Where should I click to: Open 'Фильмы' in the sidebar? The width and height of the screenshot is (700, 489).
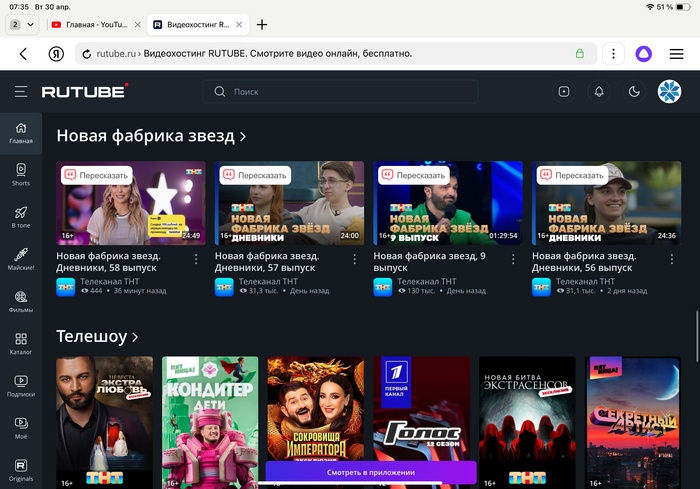coord(21,301)
